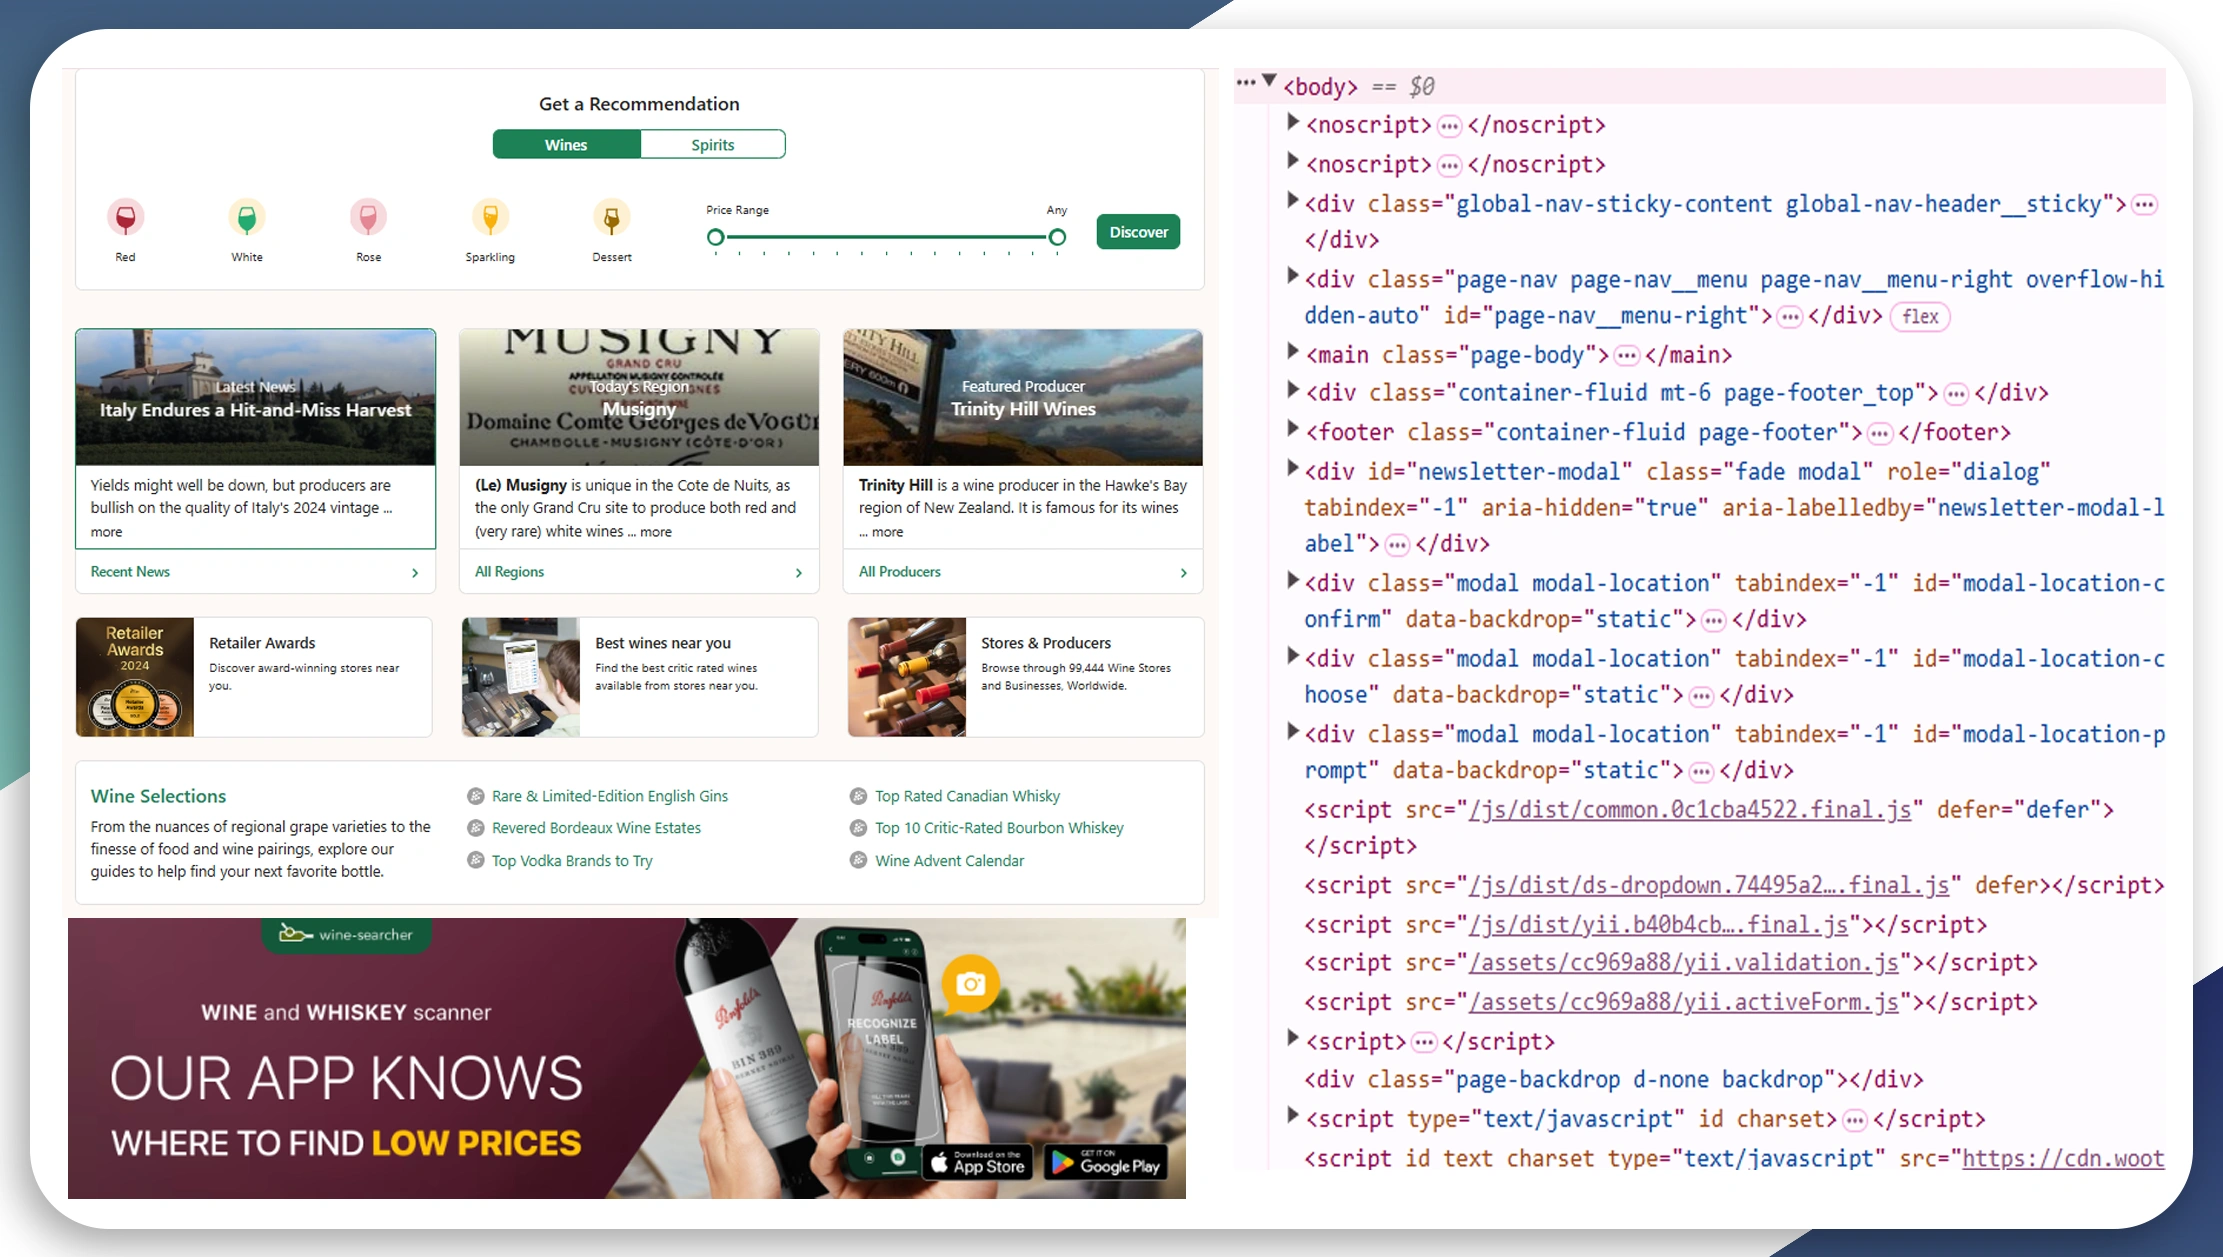Expand the main page-body node

point(1292,351)
